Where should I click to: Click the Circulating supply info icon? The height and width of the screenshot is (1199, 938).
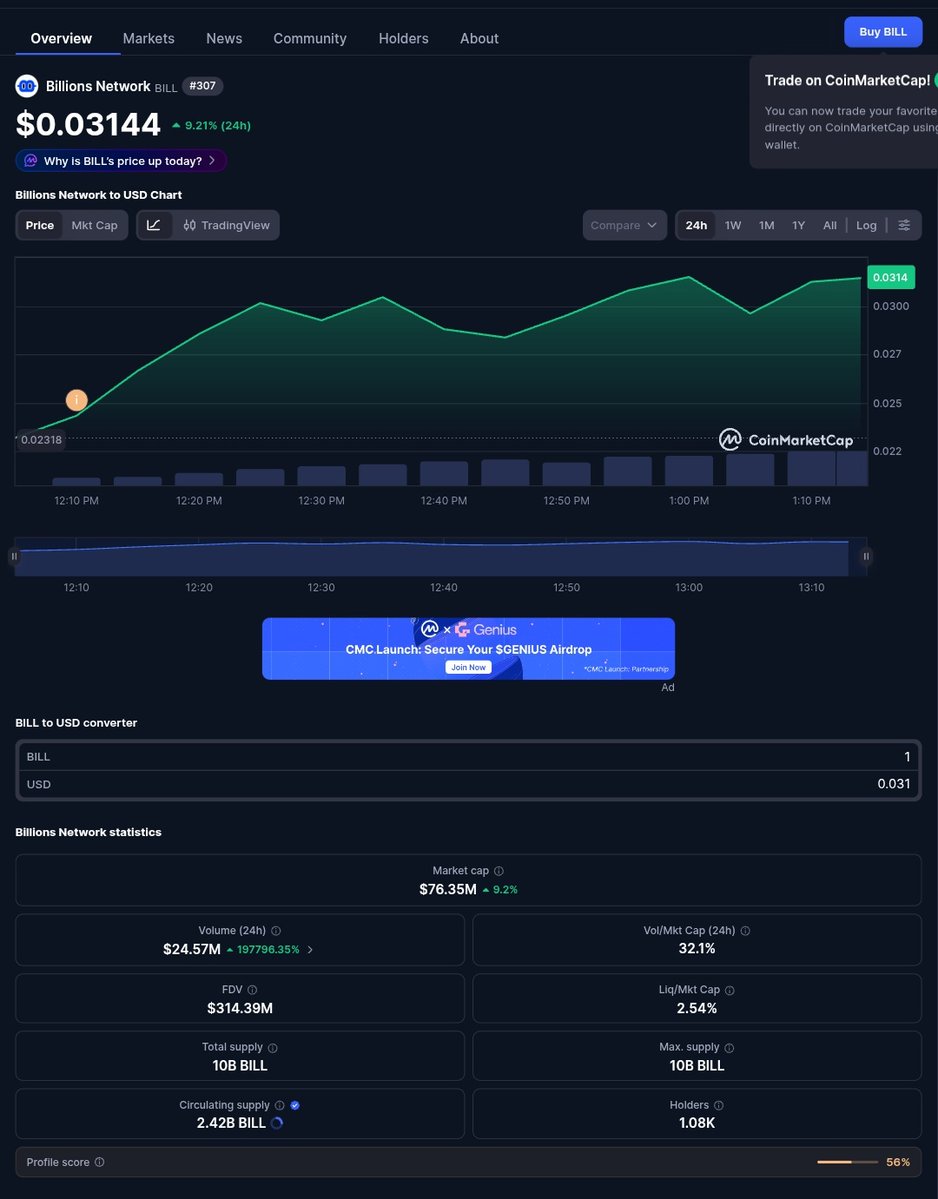point(280,1106)
